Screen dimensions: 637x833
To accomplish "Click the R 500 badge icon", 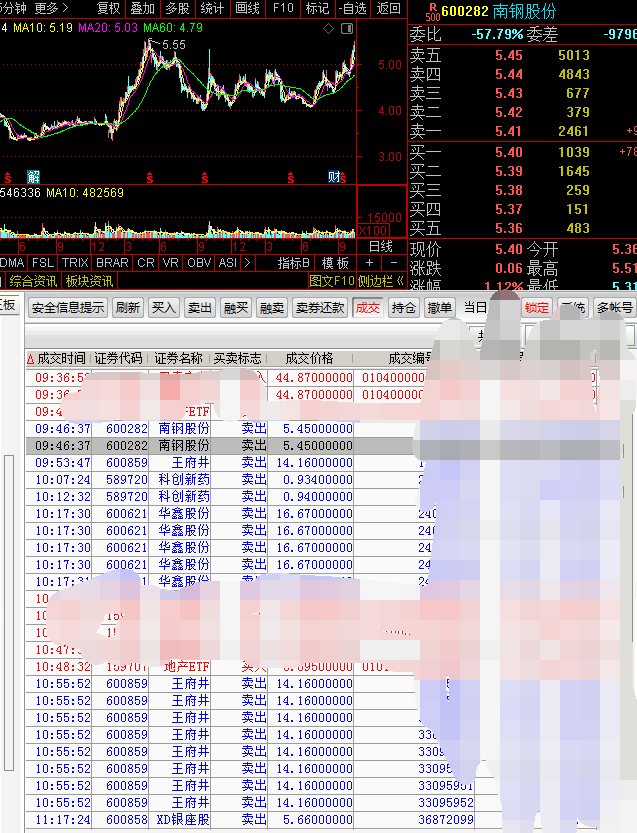I will pyautogui.click(x=432, y=12).
